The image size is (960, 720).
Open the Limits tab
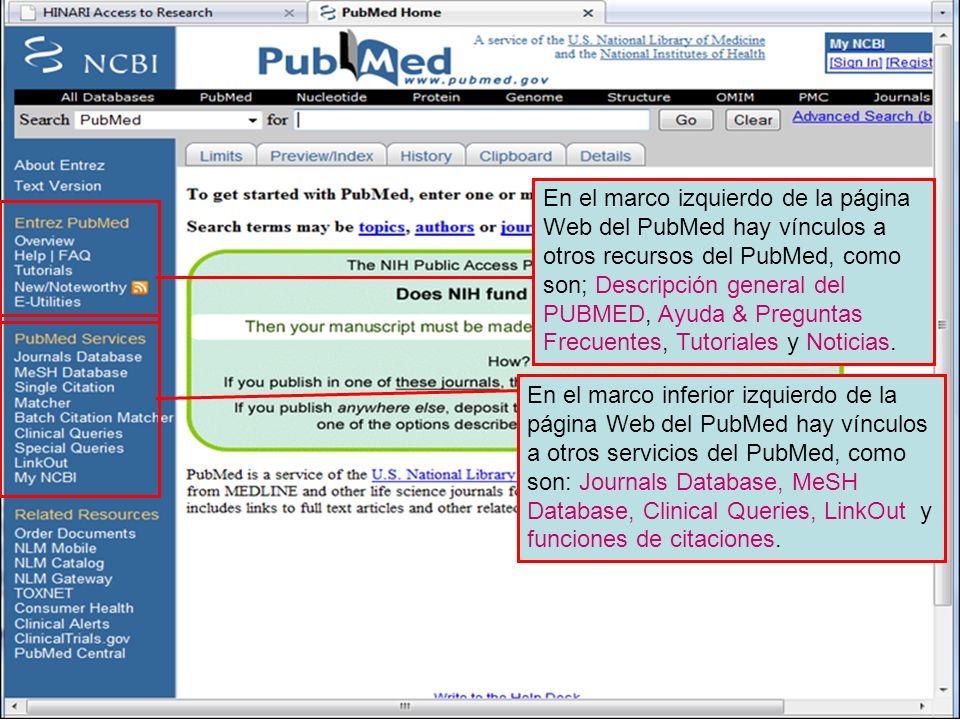tap(221, 156)
